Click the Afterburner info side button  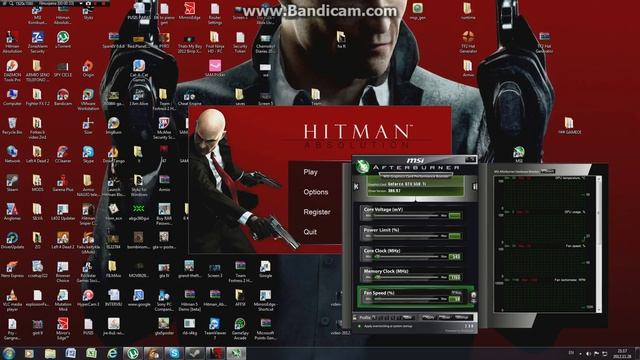[474, 186]
